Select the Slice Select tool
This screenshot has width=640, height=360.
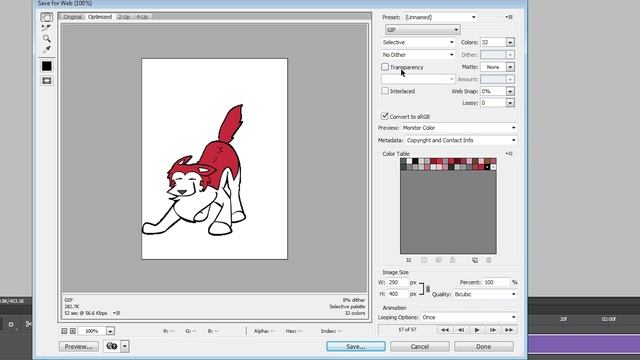(47, 28)
